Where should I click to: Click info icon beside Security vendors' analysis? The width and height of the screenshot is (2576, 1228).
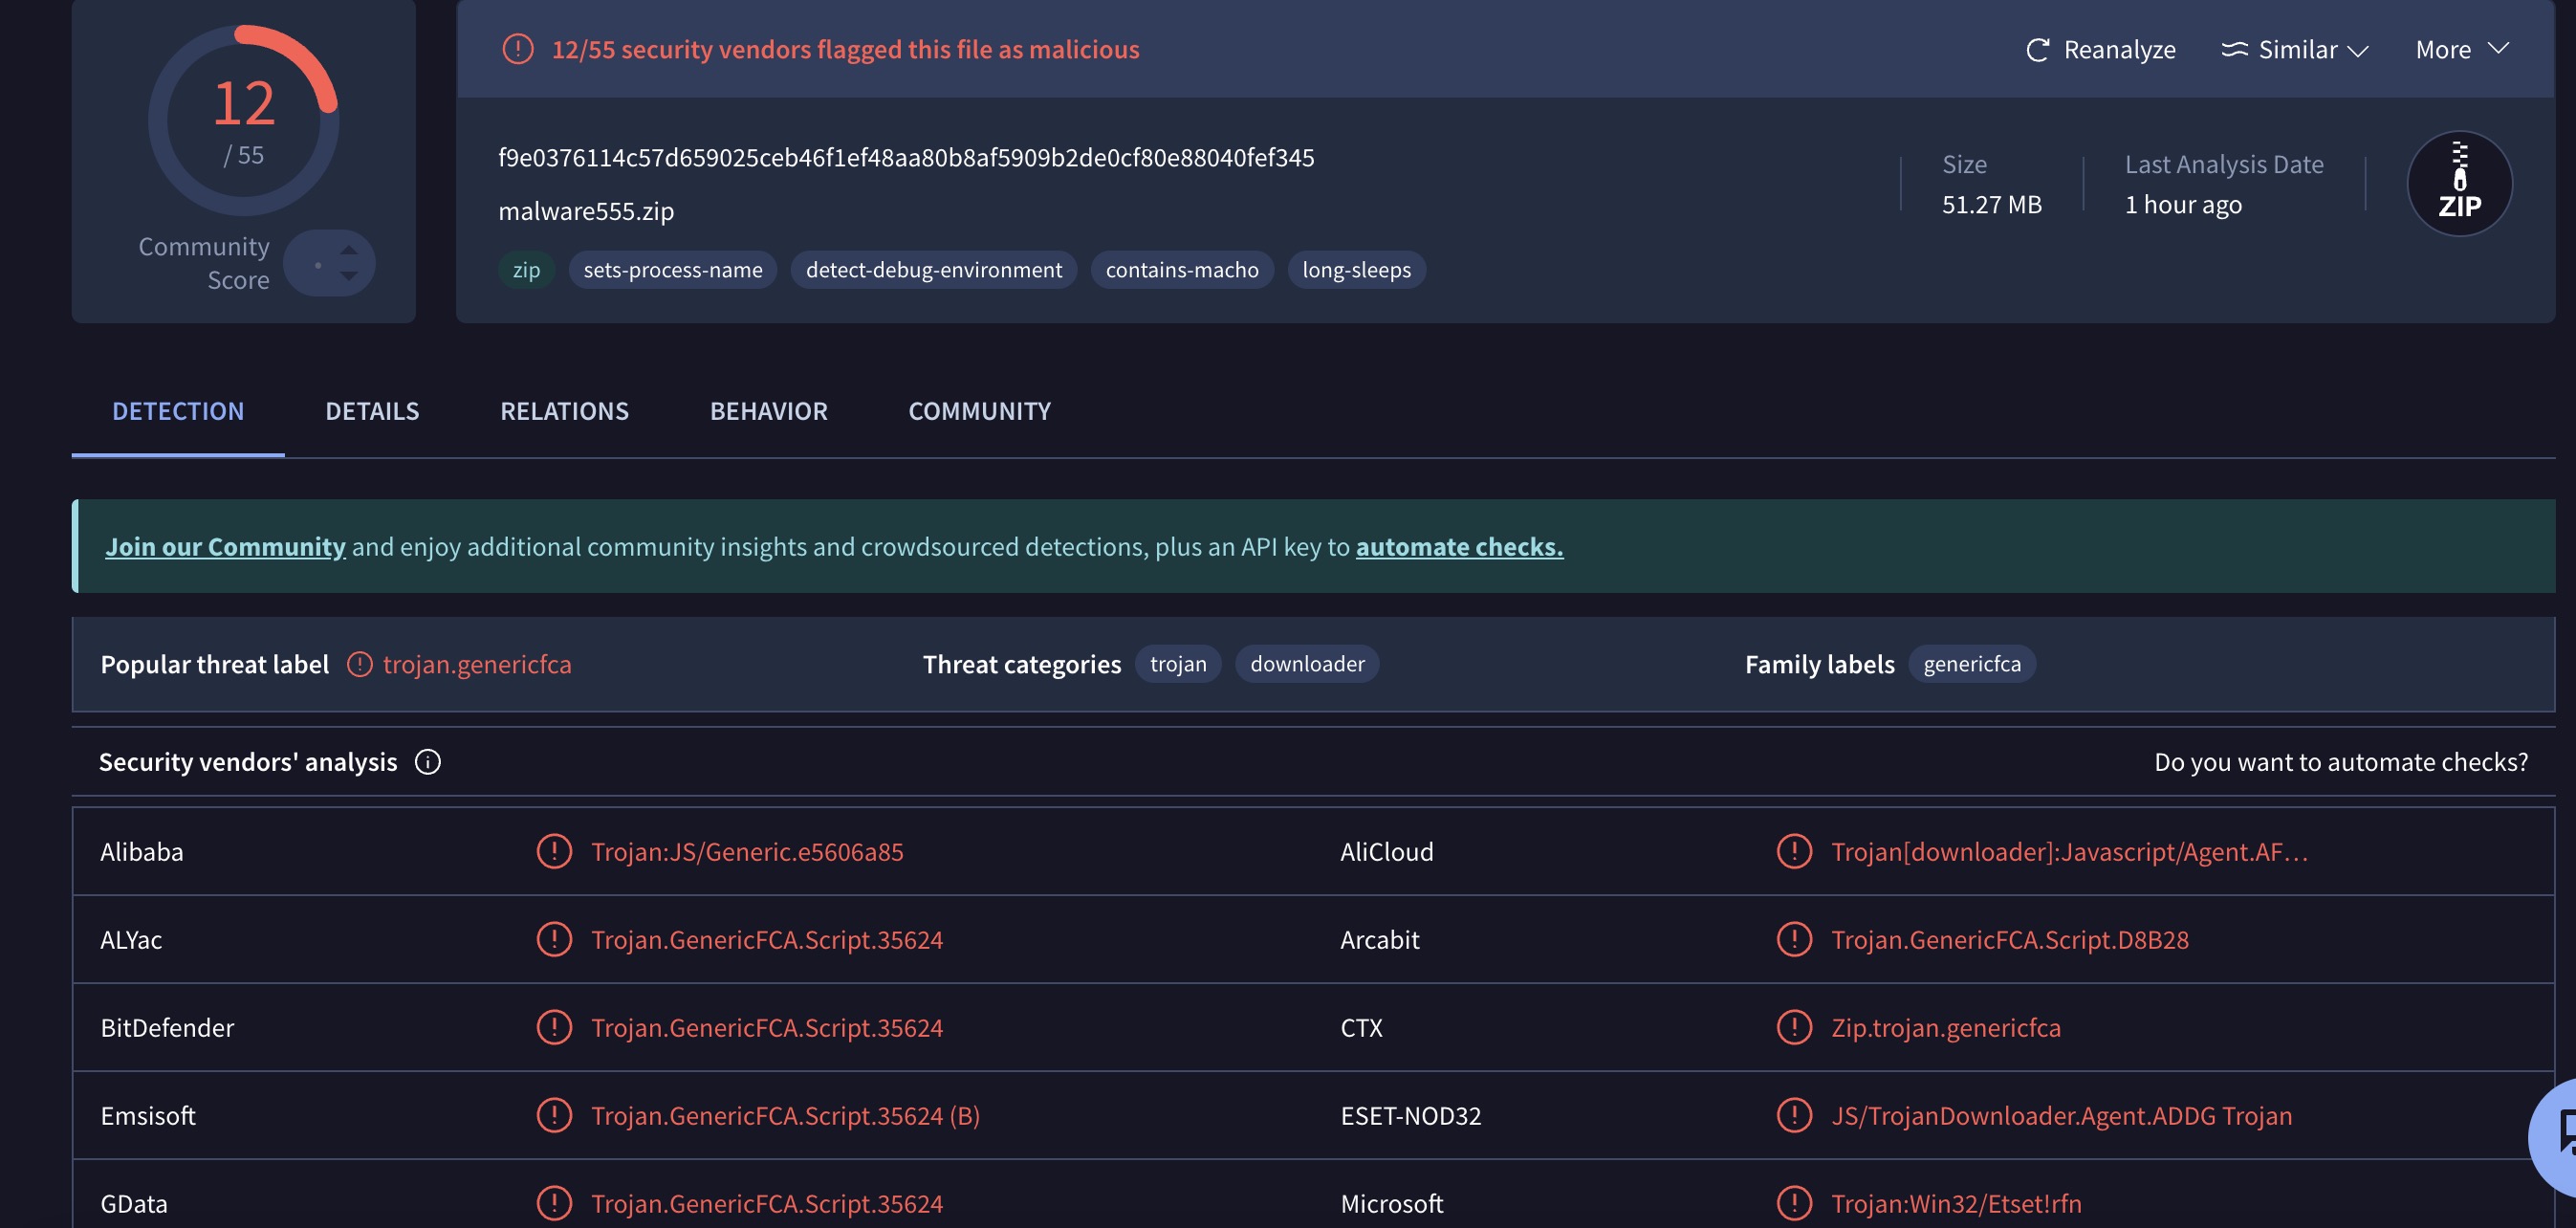coord(428,762)
